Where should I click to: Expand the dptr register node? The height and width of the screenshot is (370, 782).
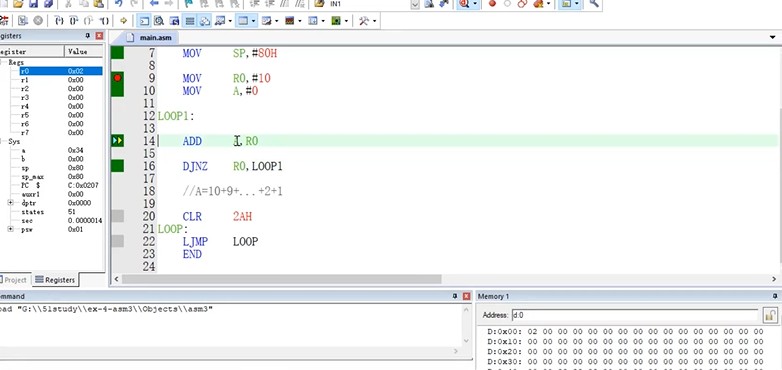10,203
